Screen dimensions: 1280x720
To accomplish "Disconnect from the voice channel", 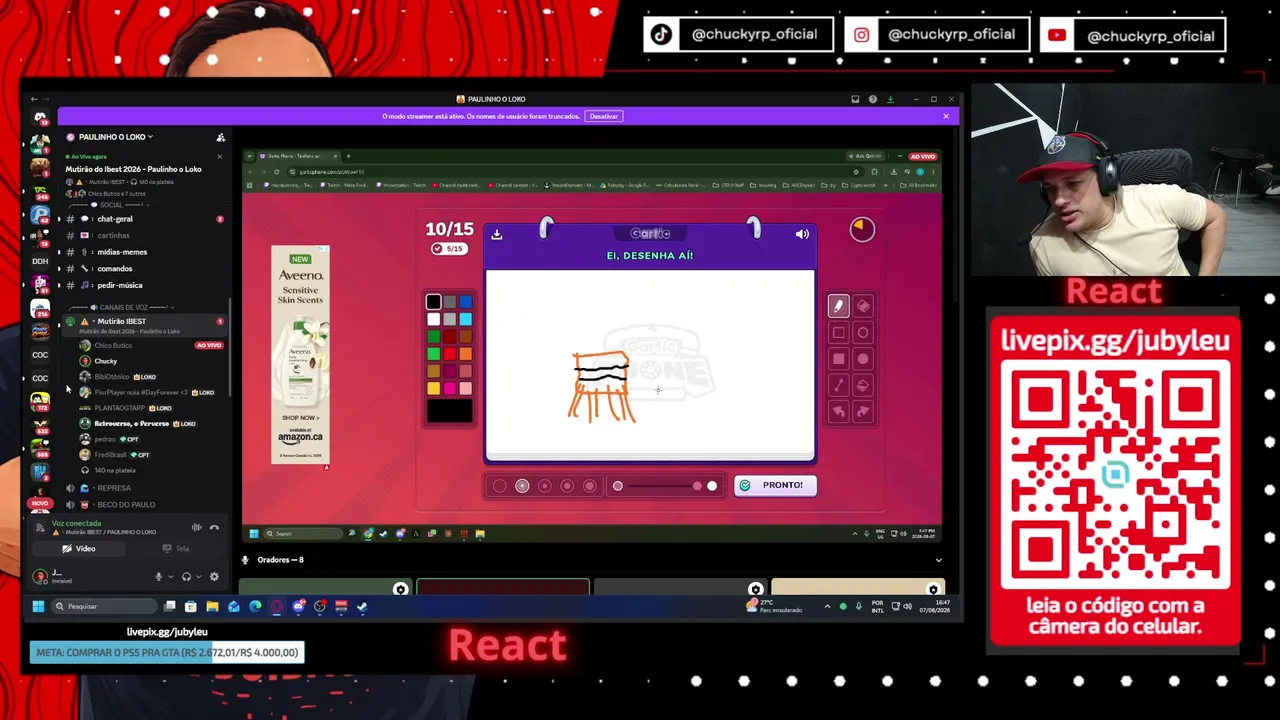I will click(x=214, y=527).
